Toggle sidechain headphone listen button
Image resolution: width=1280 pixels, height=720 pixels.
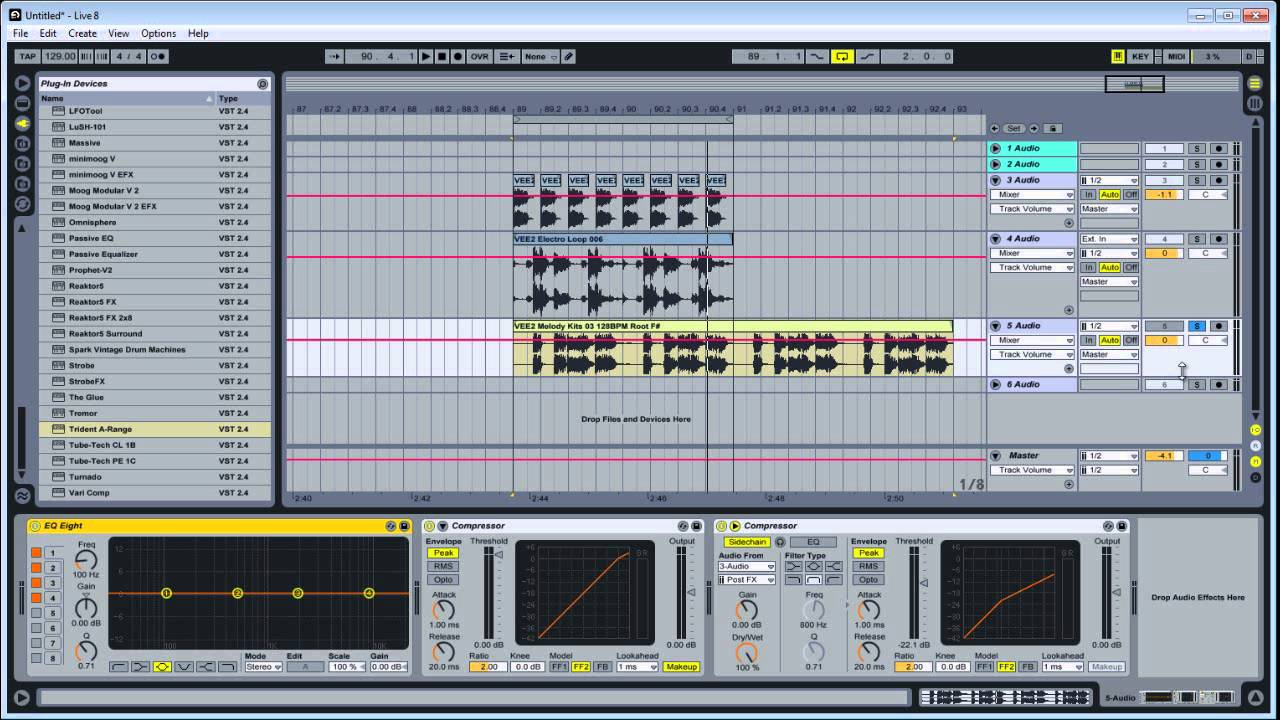[x=780, y=542]
